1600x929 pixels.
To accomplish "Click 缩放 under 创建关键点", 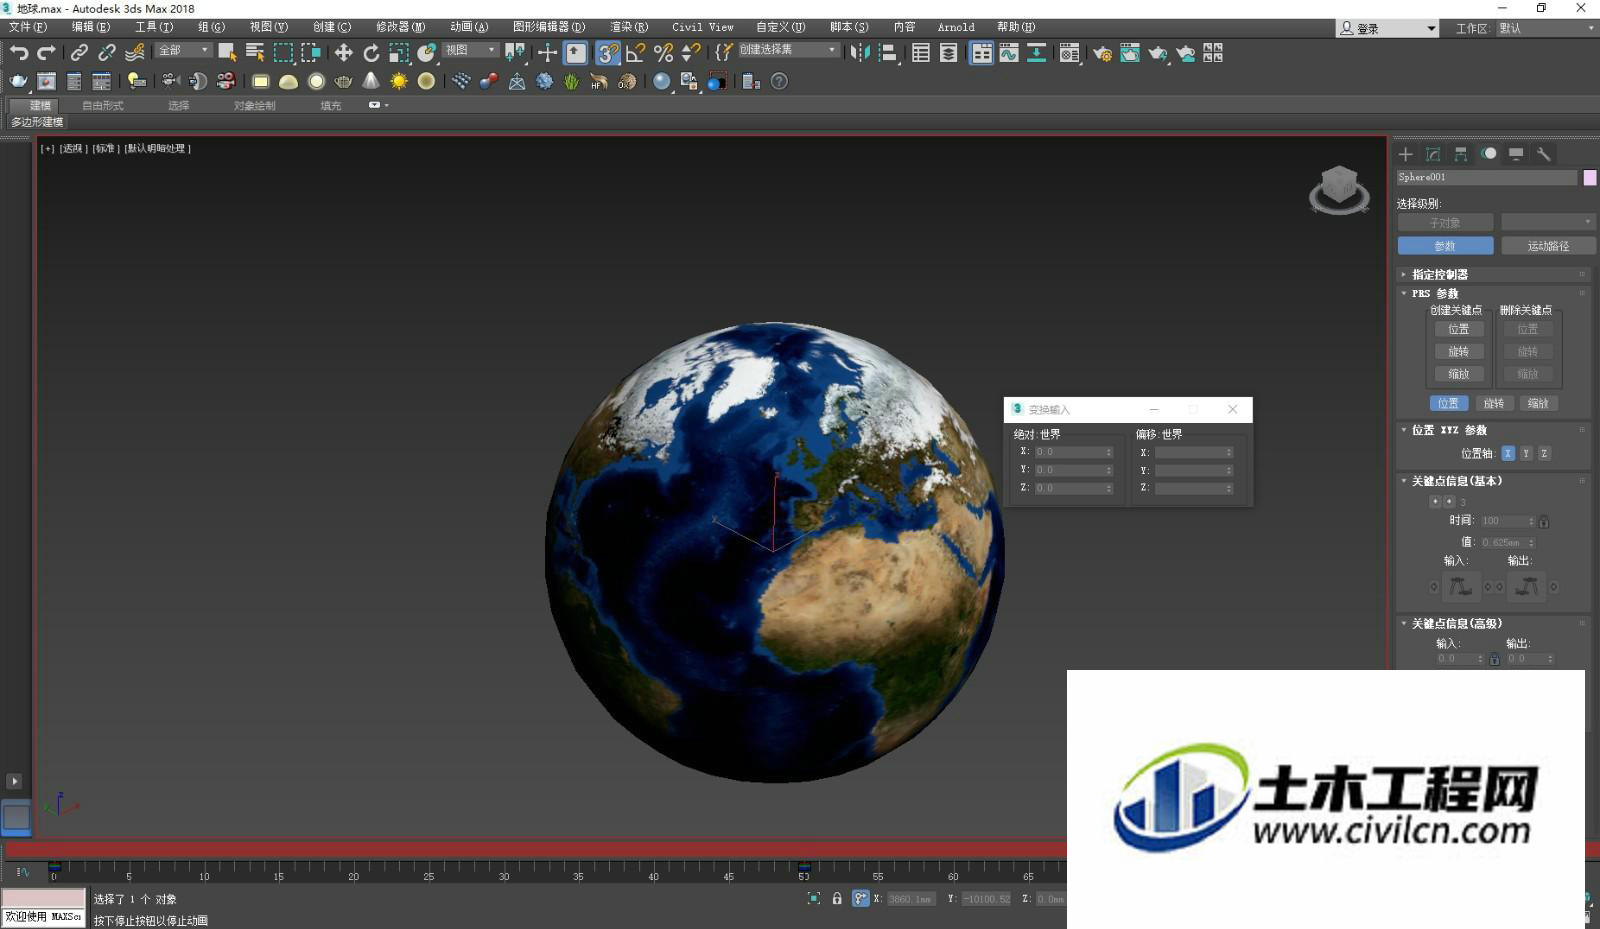I will [x=1459, y=374].
